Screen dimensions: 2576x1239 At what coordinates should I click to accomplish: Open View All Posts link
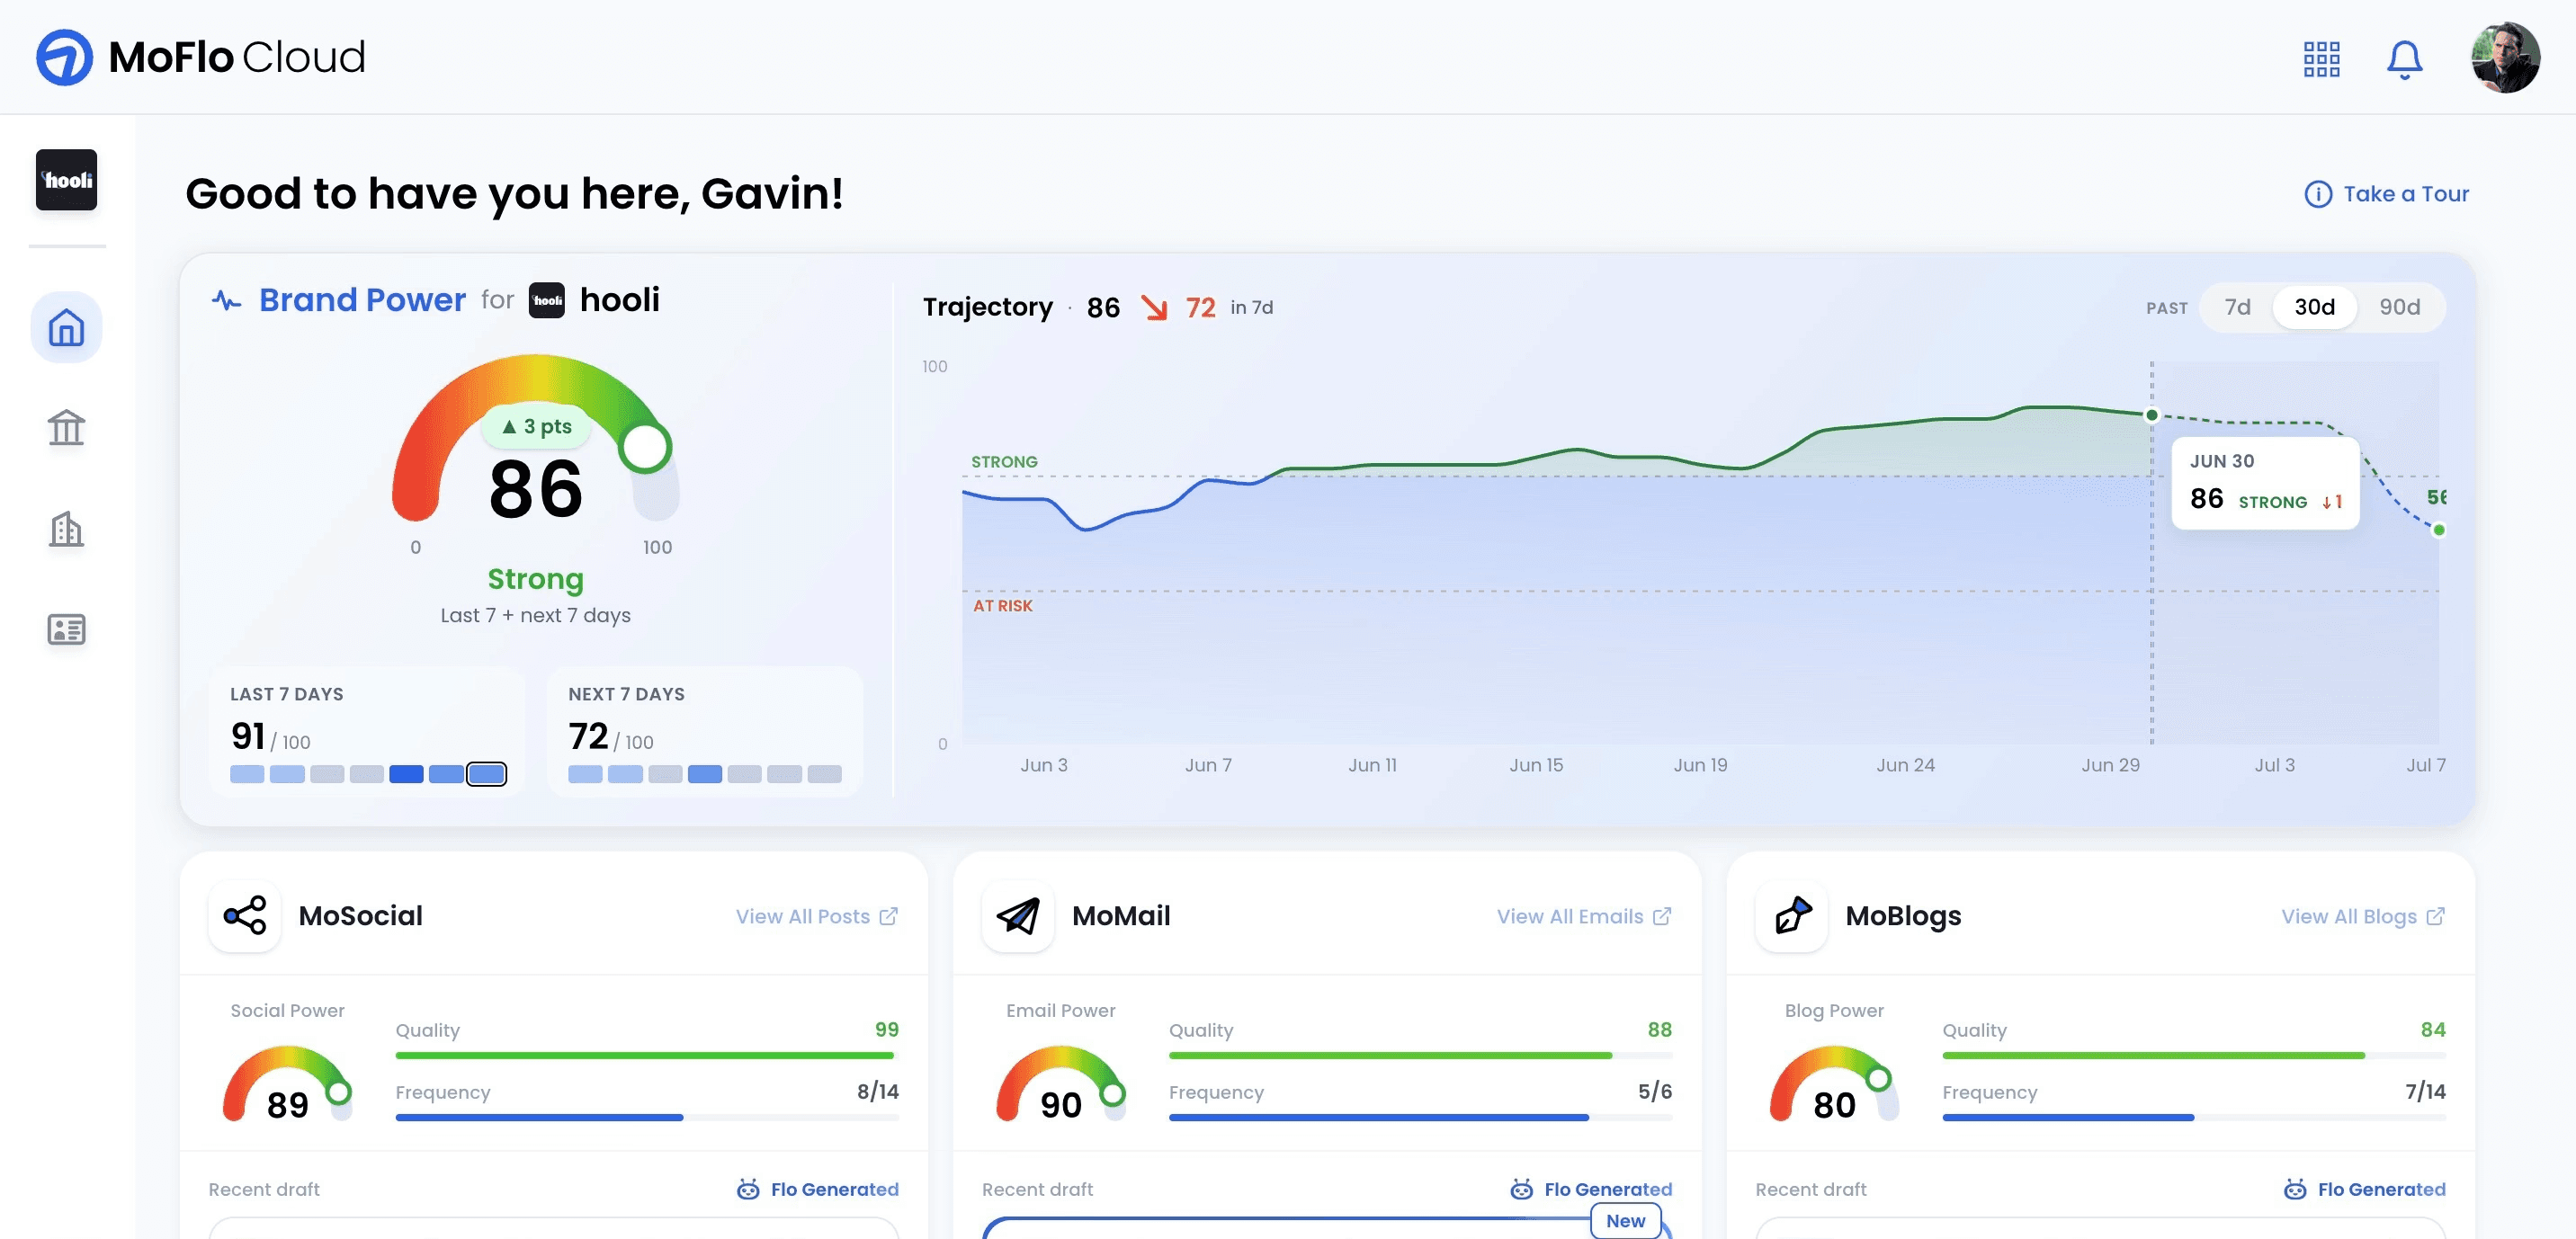click(x=817, y=916)
